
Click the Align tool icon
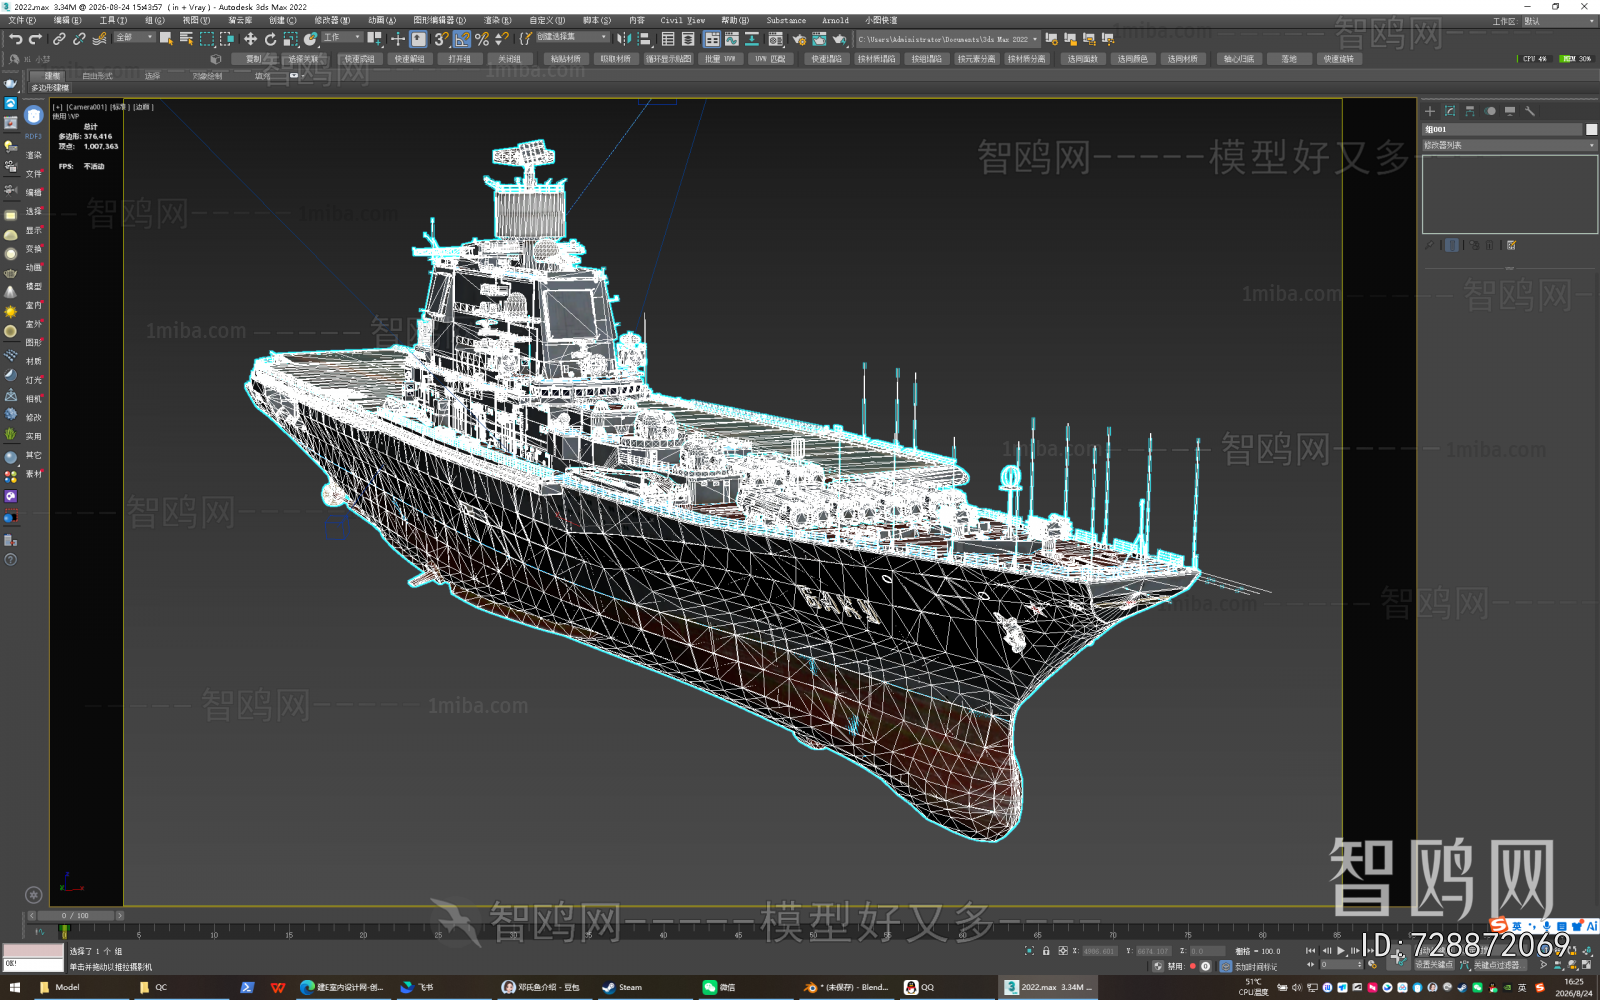(645, 39)
